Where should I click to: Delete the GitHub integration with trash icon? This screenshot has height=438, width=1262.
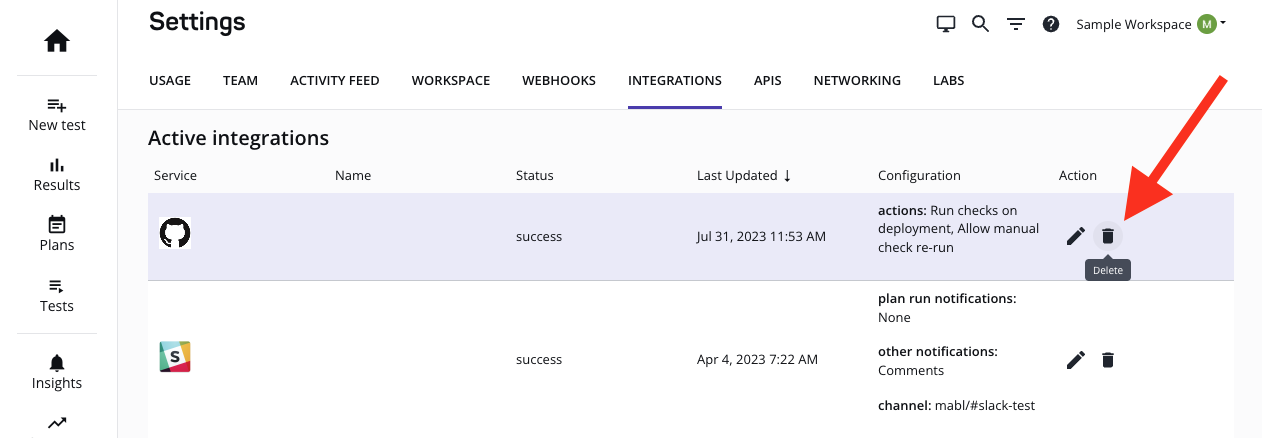tap(1108, 236)
